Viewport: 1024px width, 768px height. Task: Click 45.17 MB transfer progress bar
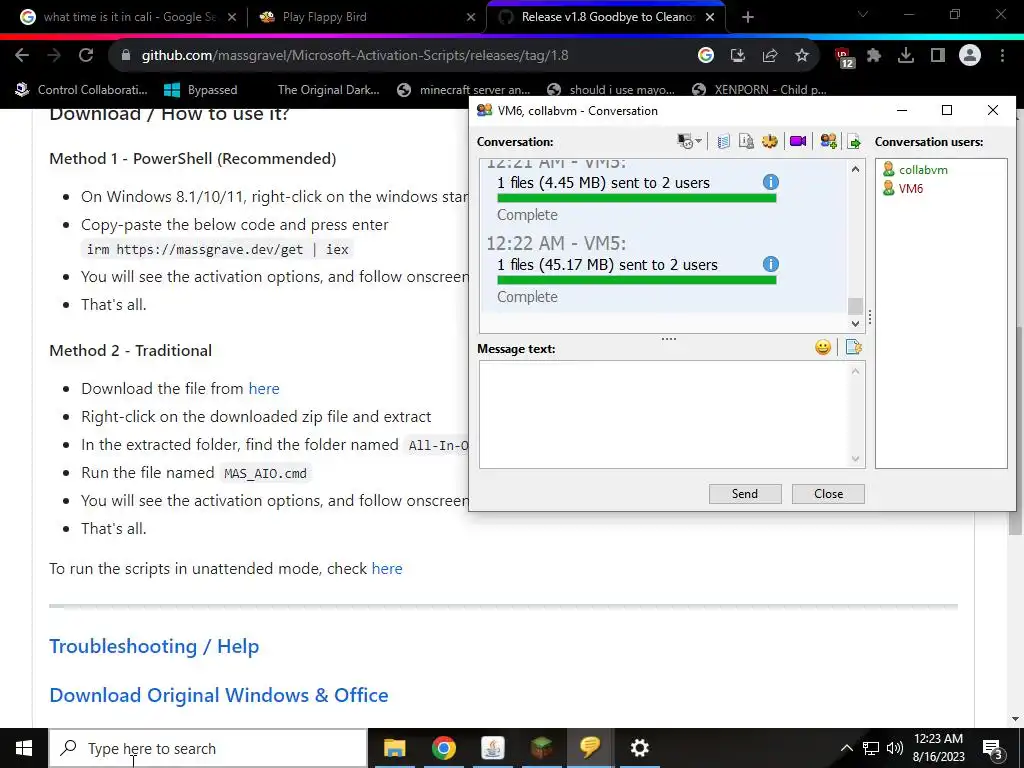click(x=637, y=280)
